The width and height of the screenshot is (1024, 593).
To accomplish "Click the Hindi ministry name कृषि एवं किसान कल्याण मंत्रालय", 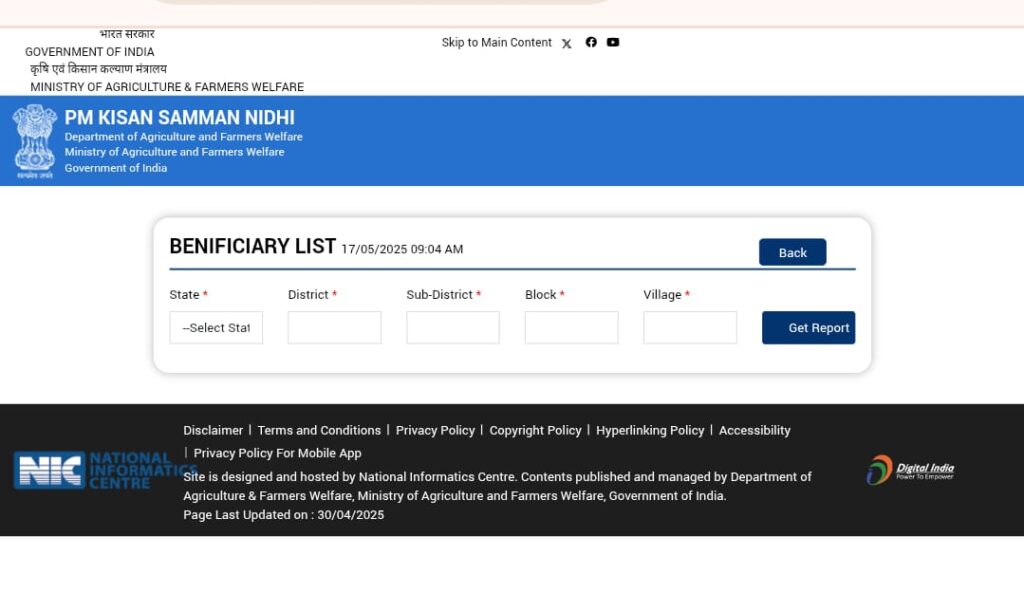I will [x=99, y=69].
